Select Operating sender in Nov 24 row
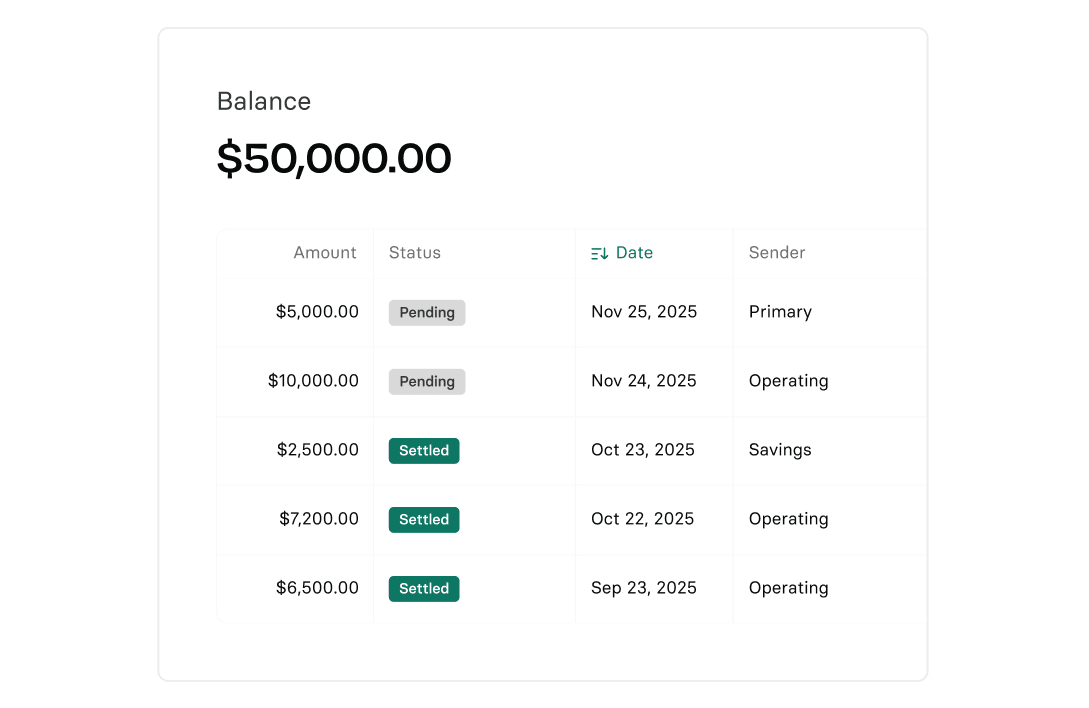This screenshot has width=1089, height=708. tap(788, 381)
